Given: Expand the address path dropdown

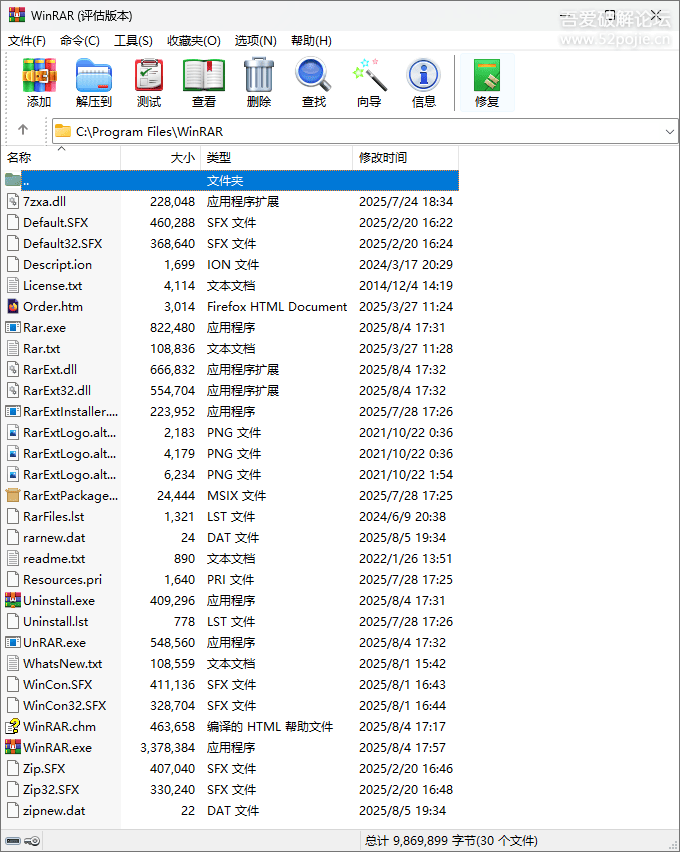Looking at the screenshot, I should click(x=669, y=131).
